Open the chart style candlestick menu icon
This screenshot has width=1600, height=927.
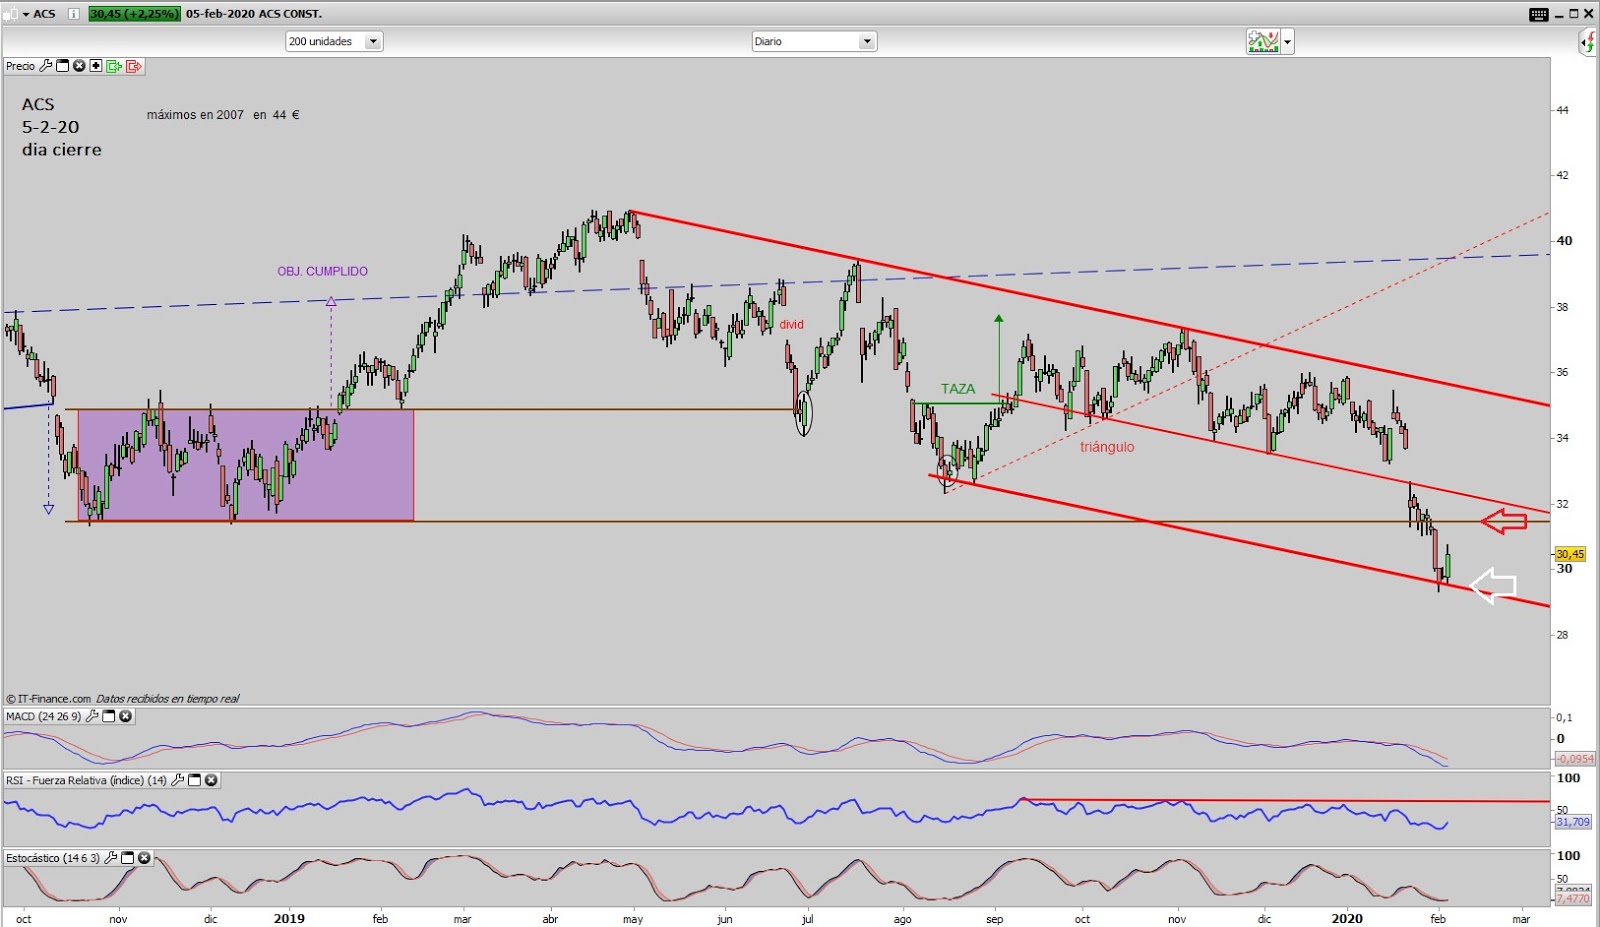[12, 14]
